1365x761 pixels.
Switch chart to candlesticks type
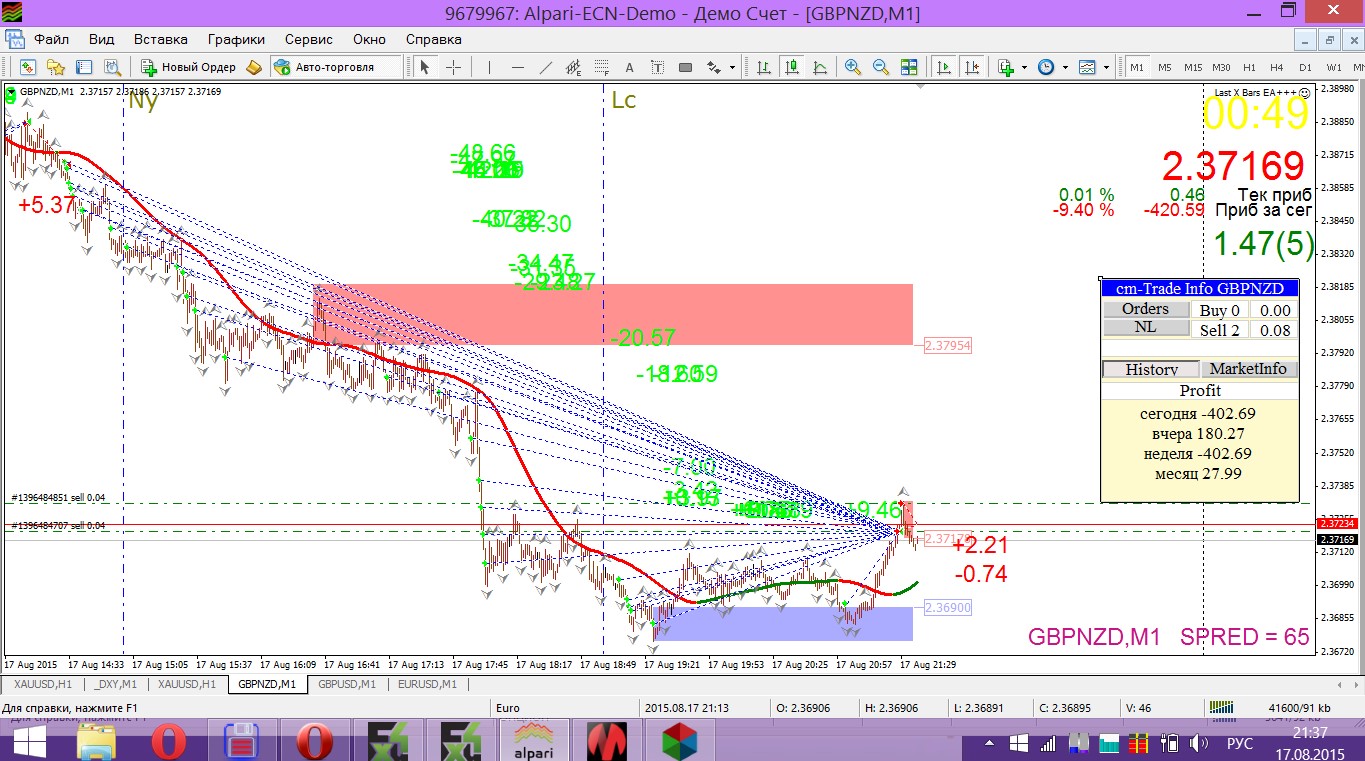tap(792, 67)
